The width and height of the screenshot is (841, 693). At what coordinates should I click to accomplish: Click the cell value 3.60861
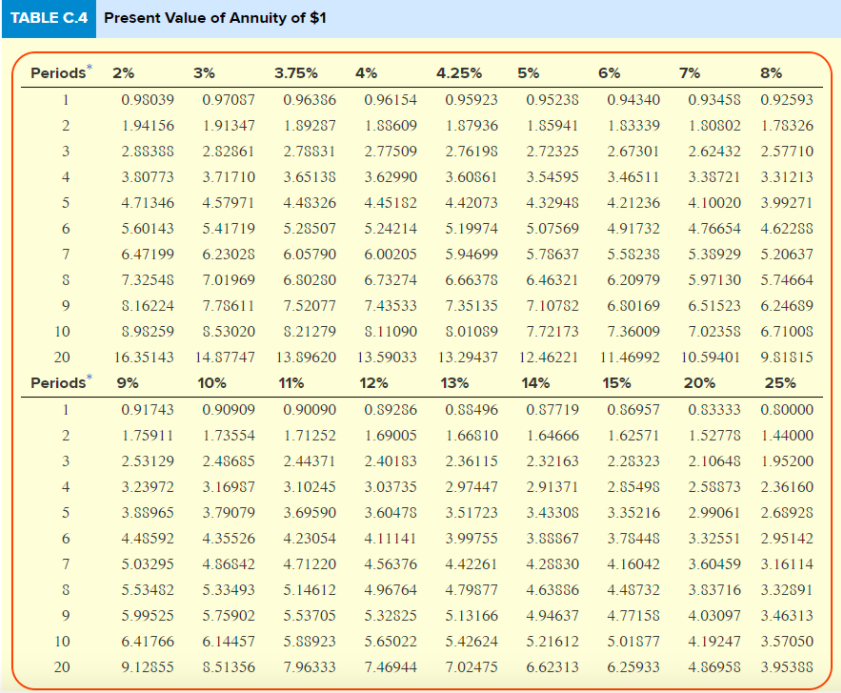[x=471, y=177]
